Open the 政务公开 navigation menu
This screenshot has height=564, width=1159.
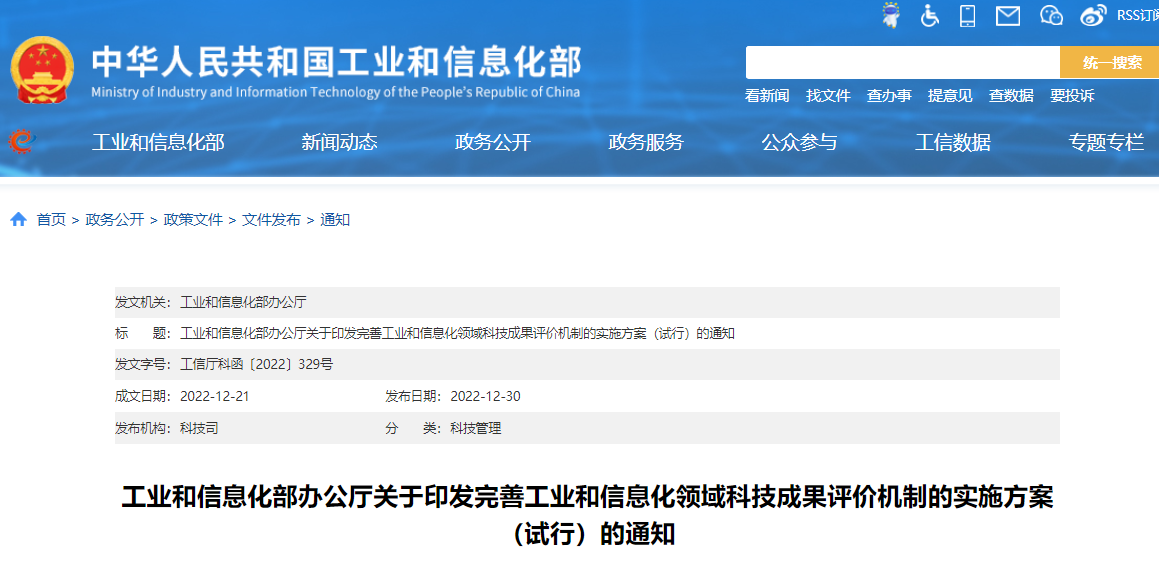coord(492,142)
